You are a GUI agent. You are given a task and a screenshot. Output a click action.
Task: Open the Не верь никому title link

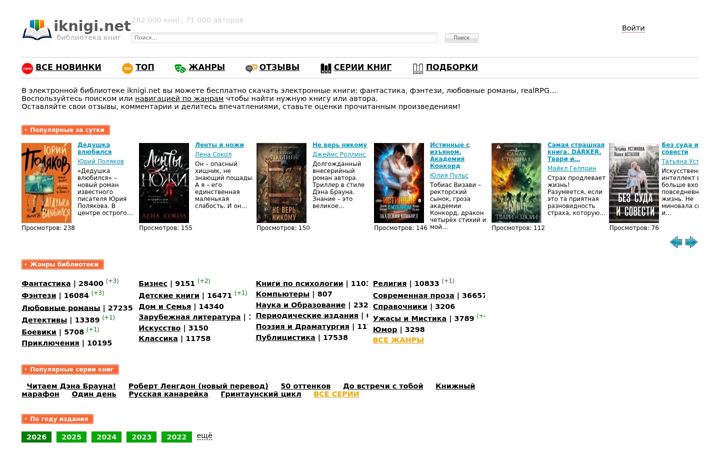[340, 145]
